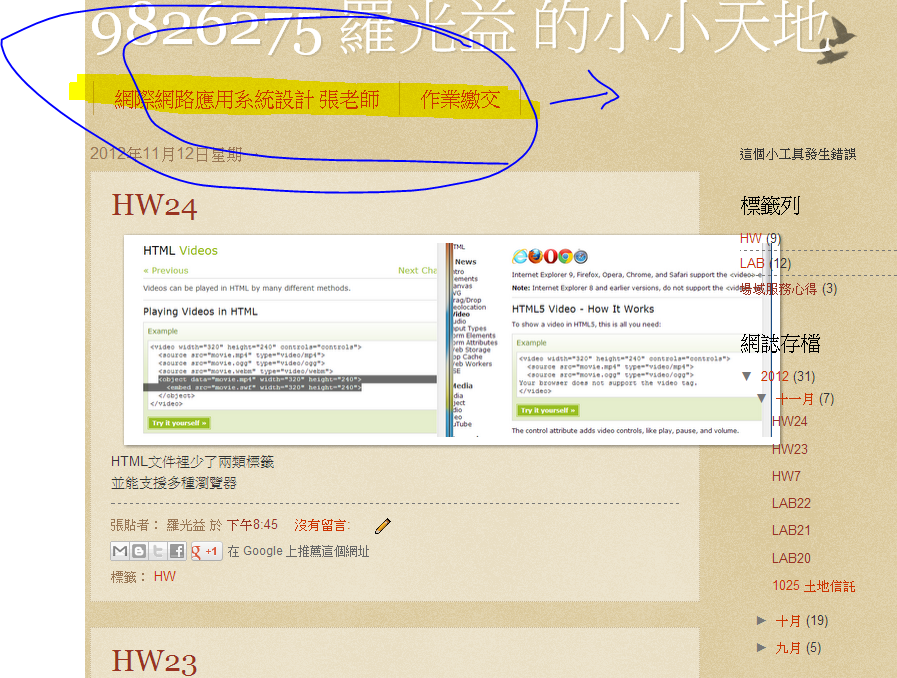897x678 pixels.
Task: Select the HW label in 標籤列
Action: [751, 238]
